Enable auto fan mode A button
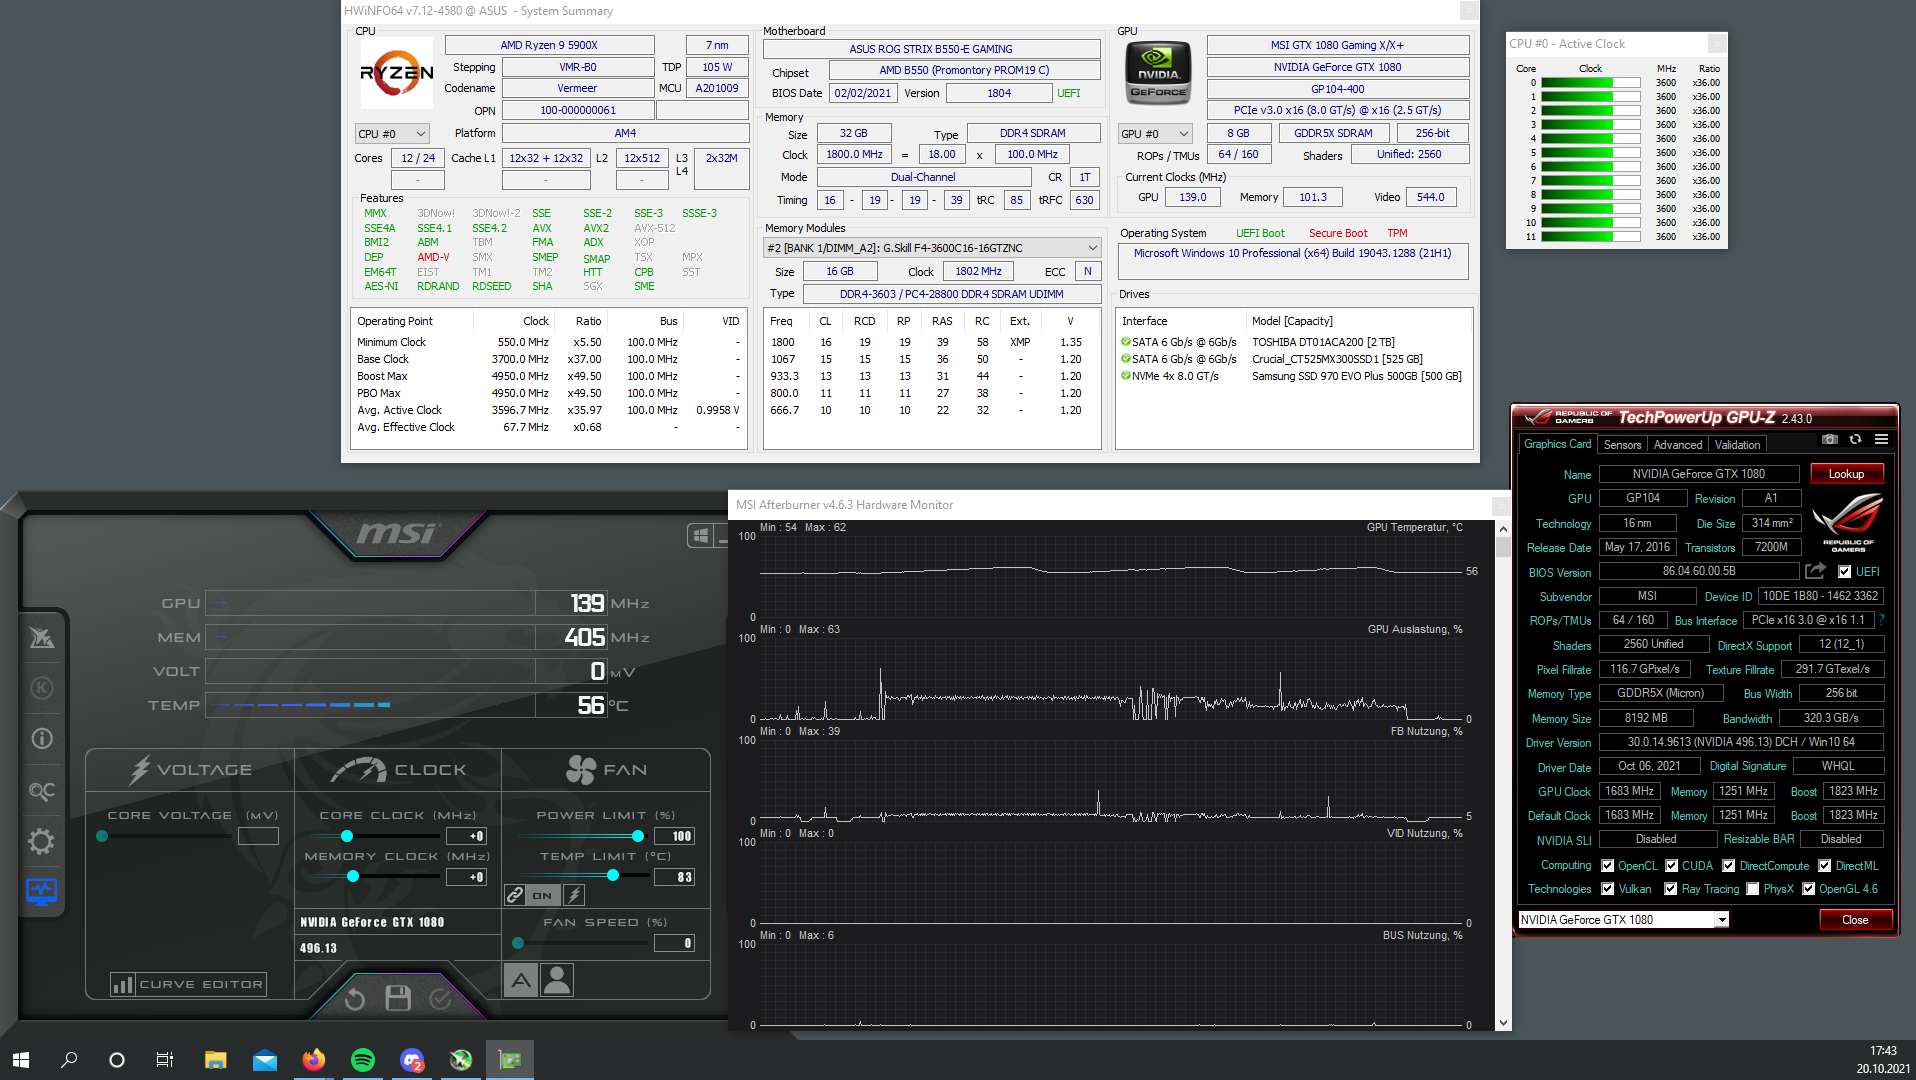Screen dimensions: 1916x1080 pyautogui.click(x=521, y=980)
